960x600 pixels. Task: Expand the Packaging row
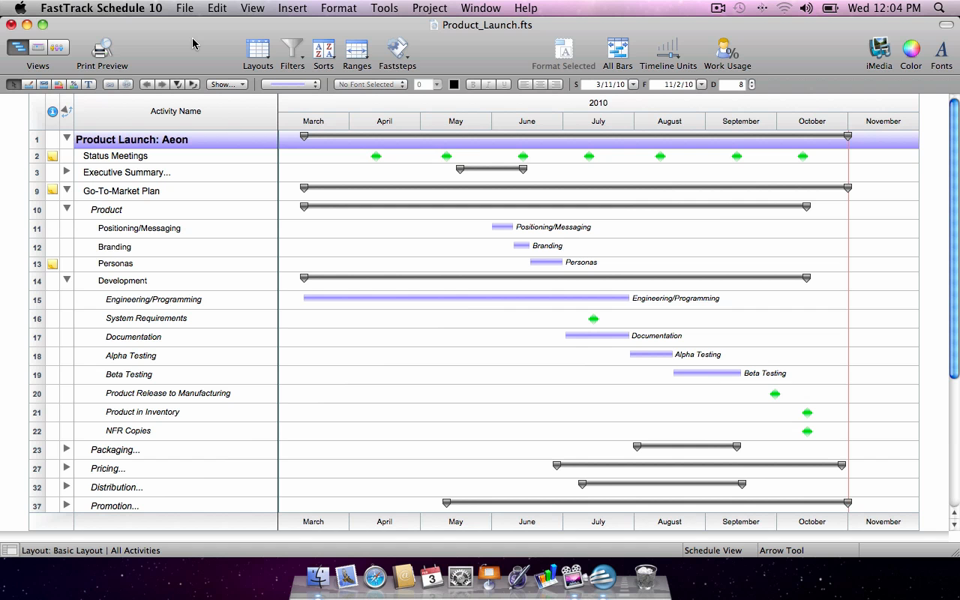click(x=67, y=448)
